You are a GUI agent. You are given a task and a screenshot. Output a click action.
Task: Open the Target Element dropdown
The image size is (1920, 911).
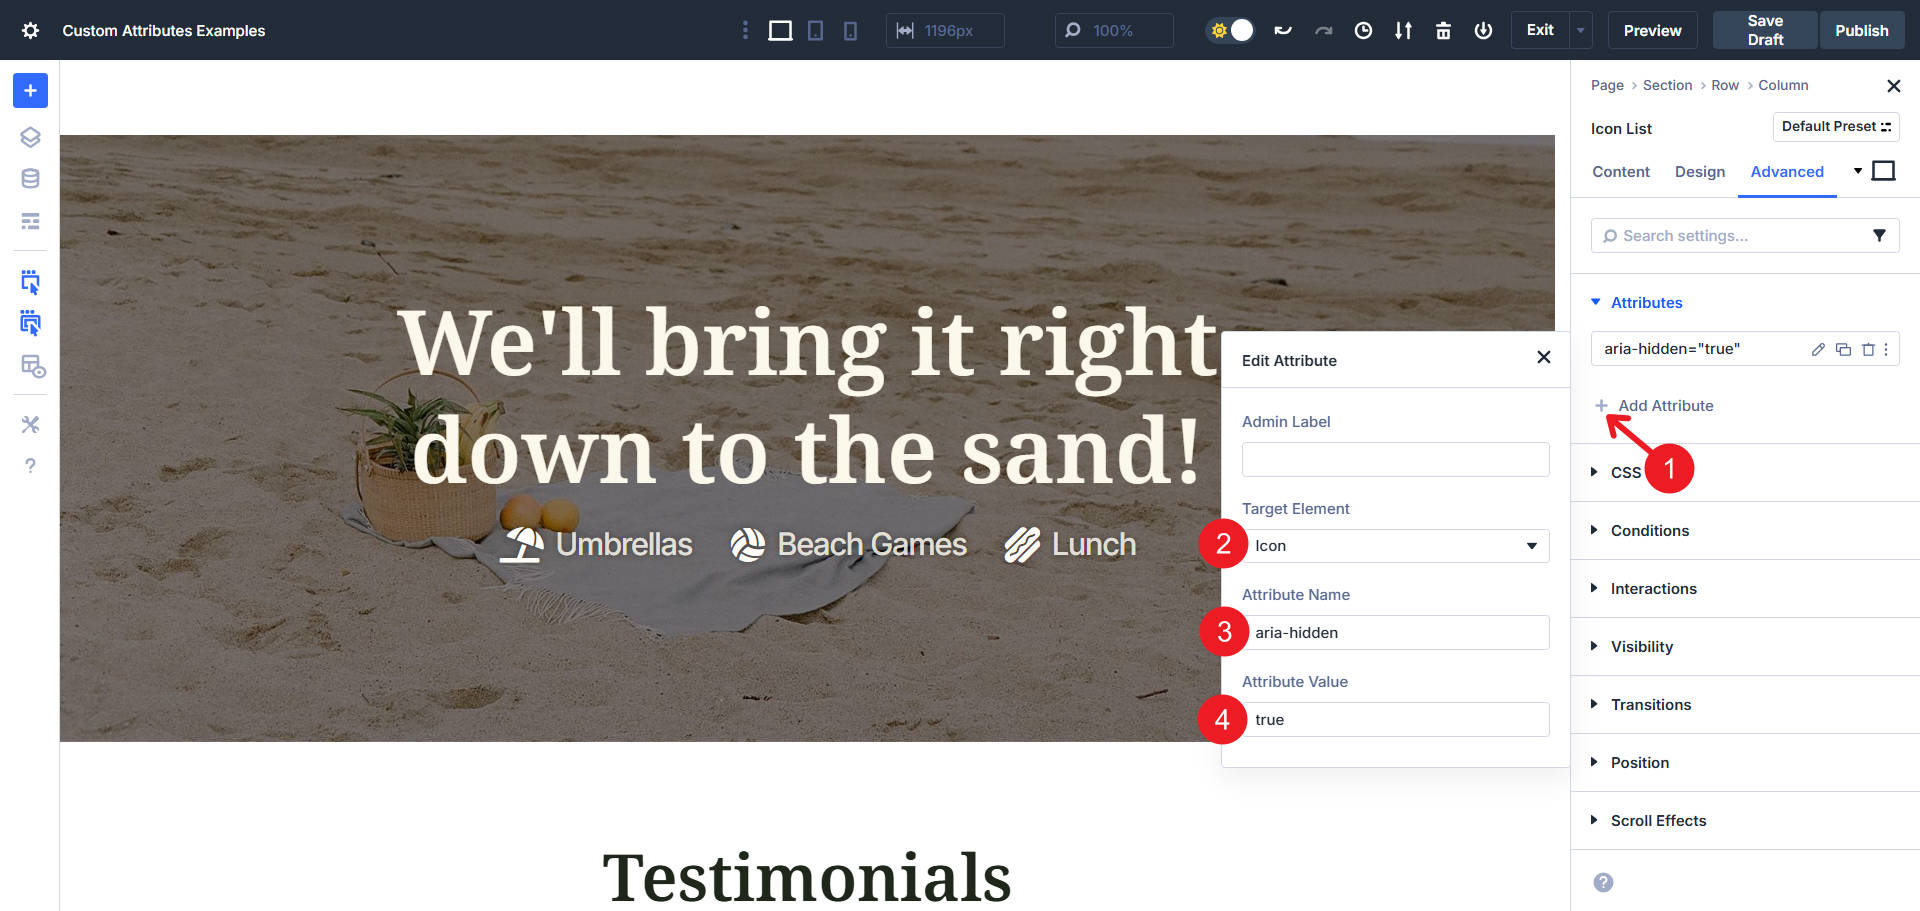[1395, 546]
